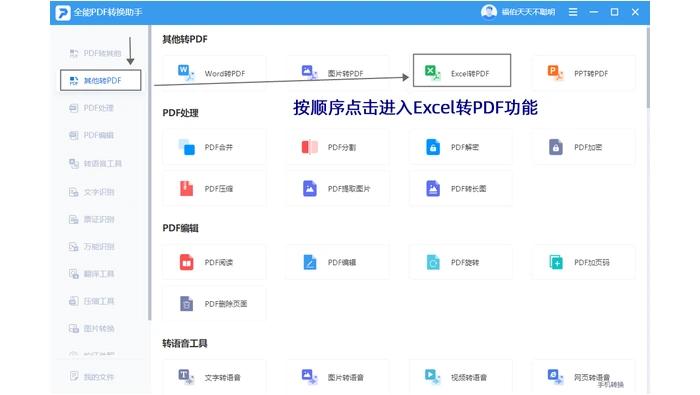700x395 pixels.
Task: Open the PDF加密 encrypt tool
Action: [583, 147]
